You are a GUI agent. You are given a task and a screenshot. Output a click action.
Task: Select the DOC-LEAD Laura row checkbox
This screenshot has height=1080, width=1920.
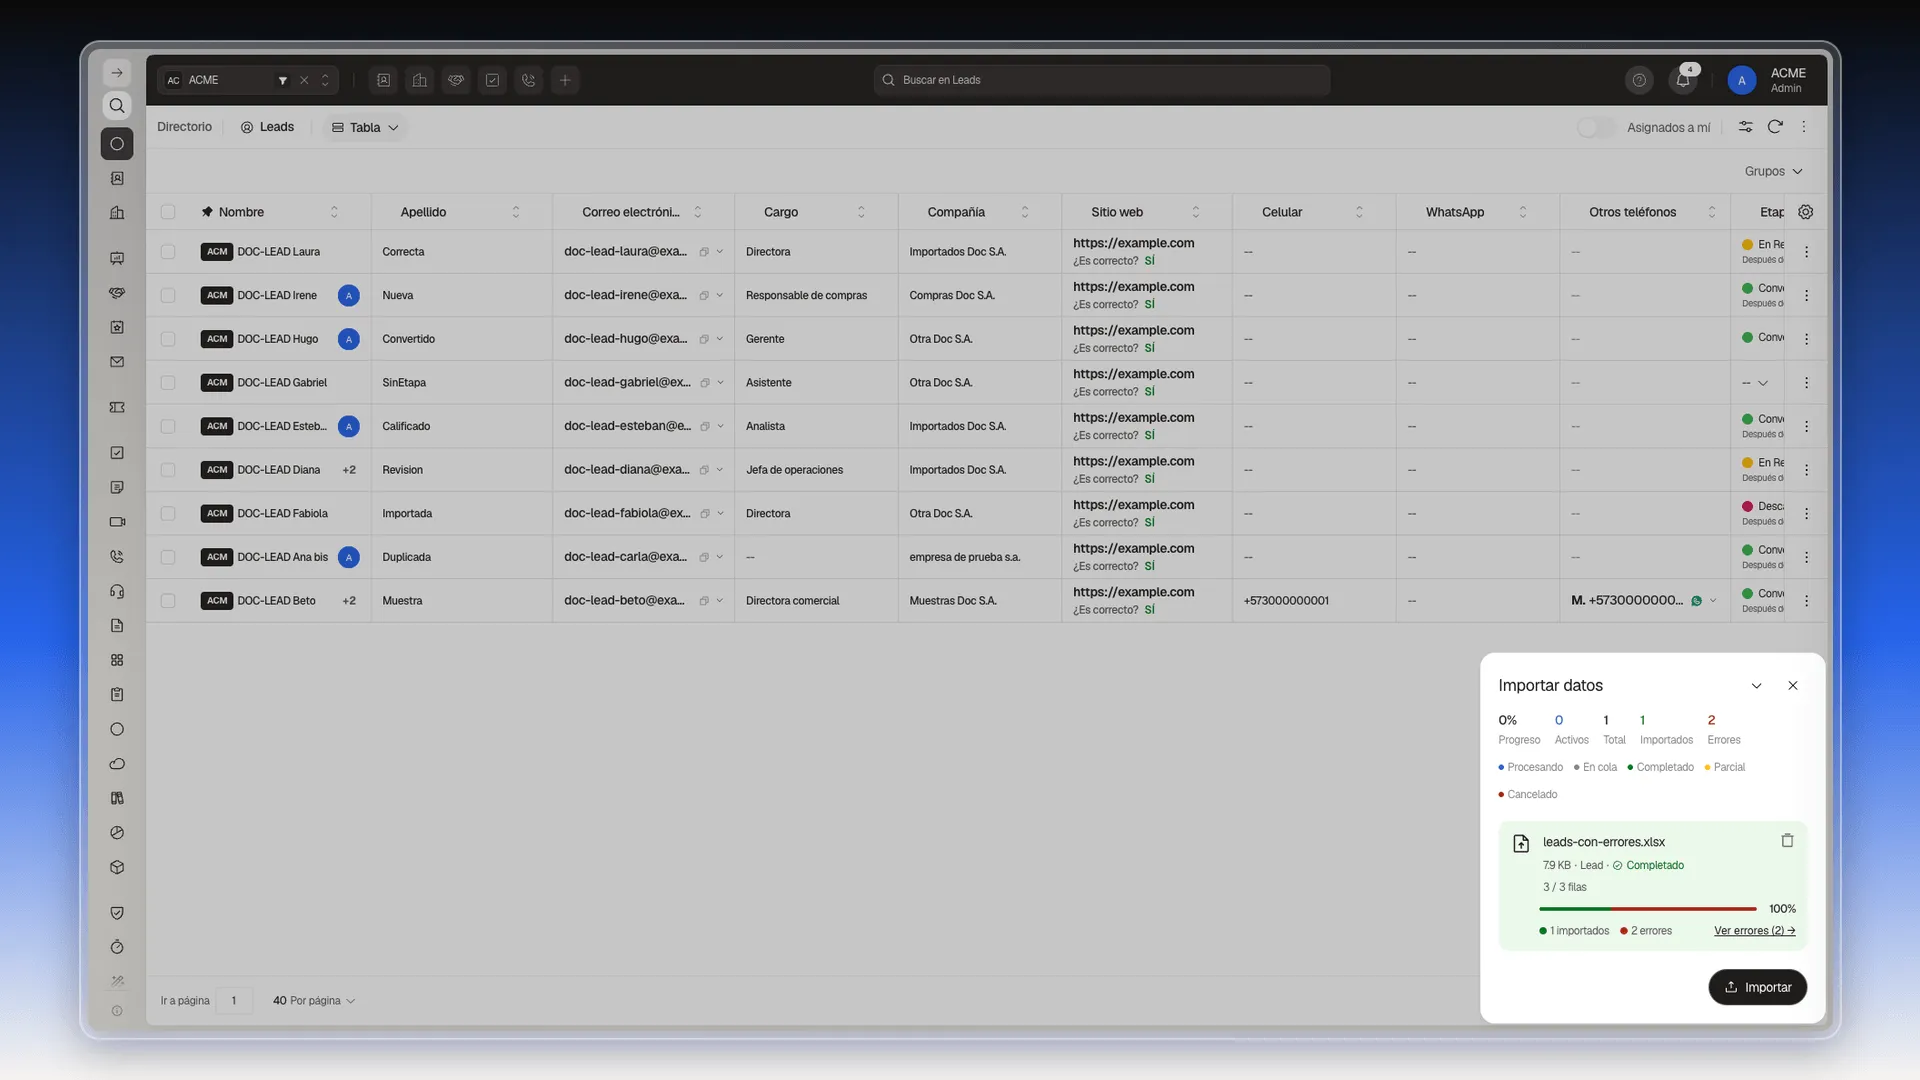(168, 252)
